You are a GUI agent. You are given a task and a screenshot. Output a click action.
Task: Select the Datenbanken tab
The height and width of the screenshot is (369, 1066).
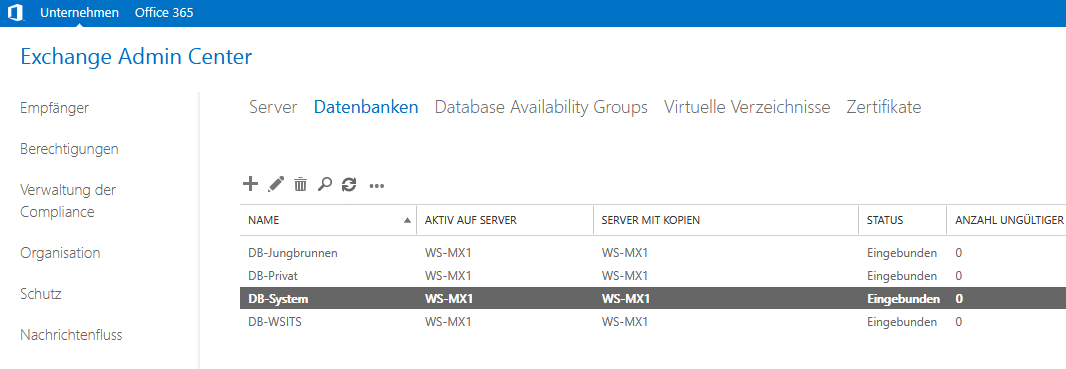366,107
